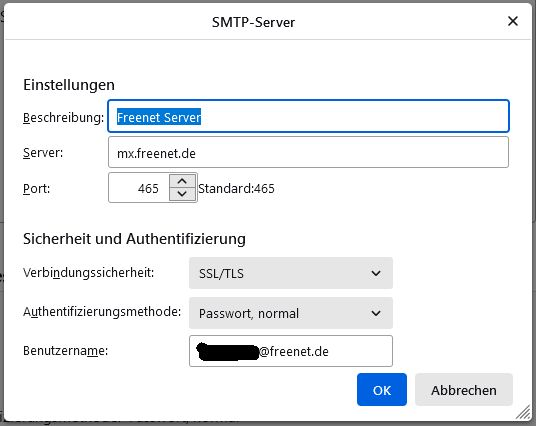Click the Authentifizierungsmethode label
Screen dimensions: 536x426
pos(102,312)
